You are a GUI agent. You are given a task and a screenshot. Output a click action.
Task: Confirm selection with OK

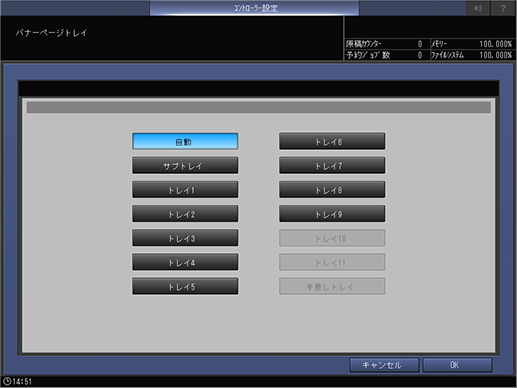tap(457, 365)
